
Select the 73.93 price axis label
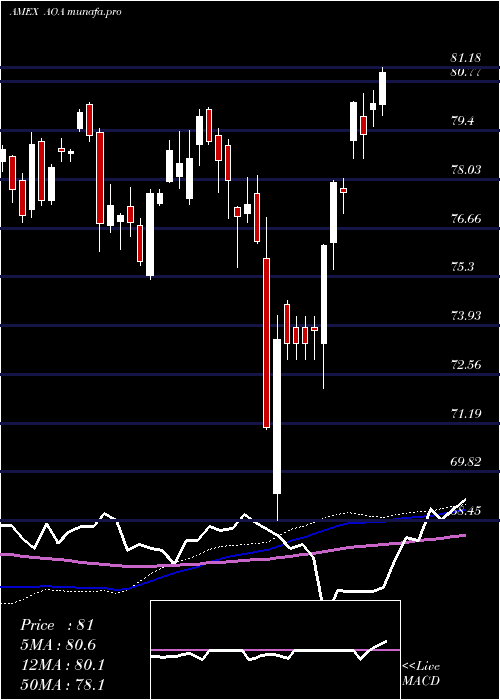coord(466,316)
